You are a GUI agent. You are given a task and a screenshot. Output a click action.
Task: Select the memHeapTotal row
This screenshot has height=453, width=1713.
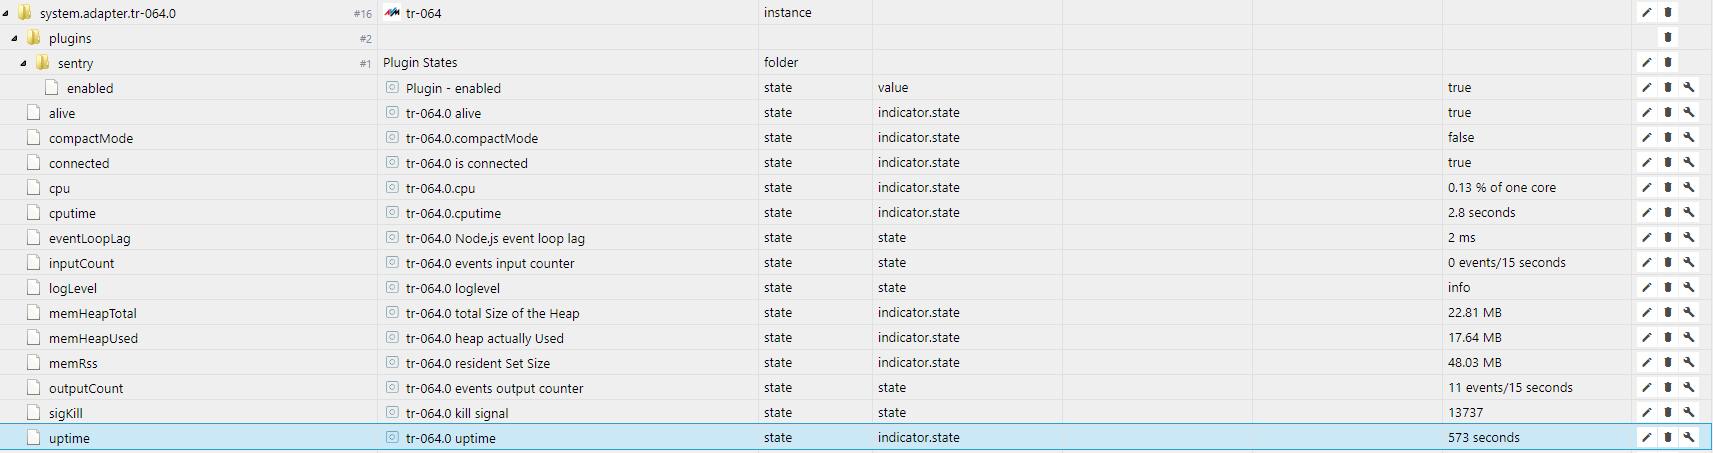point(92,313)
